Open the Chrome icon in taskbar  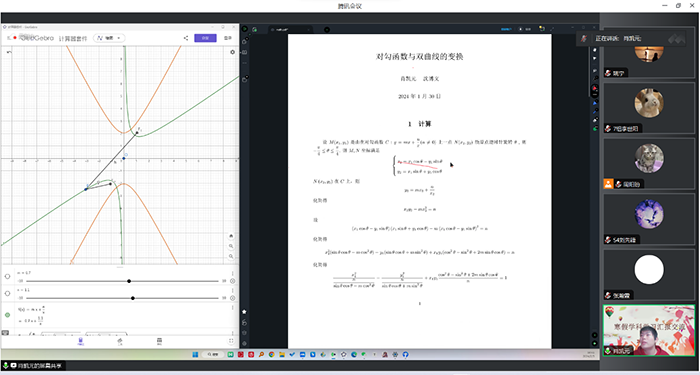(x=271, y=354)
